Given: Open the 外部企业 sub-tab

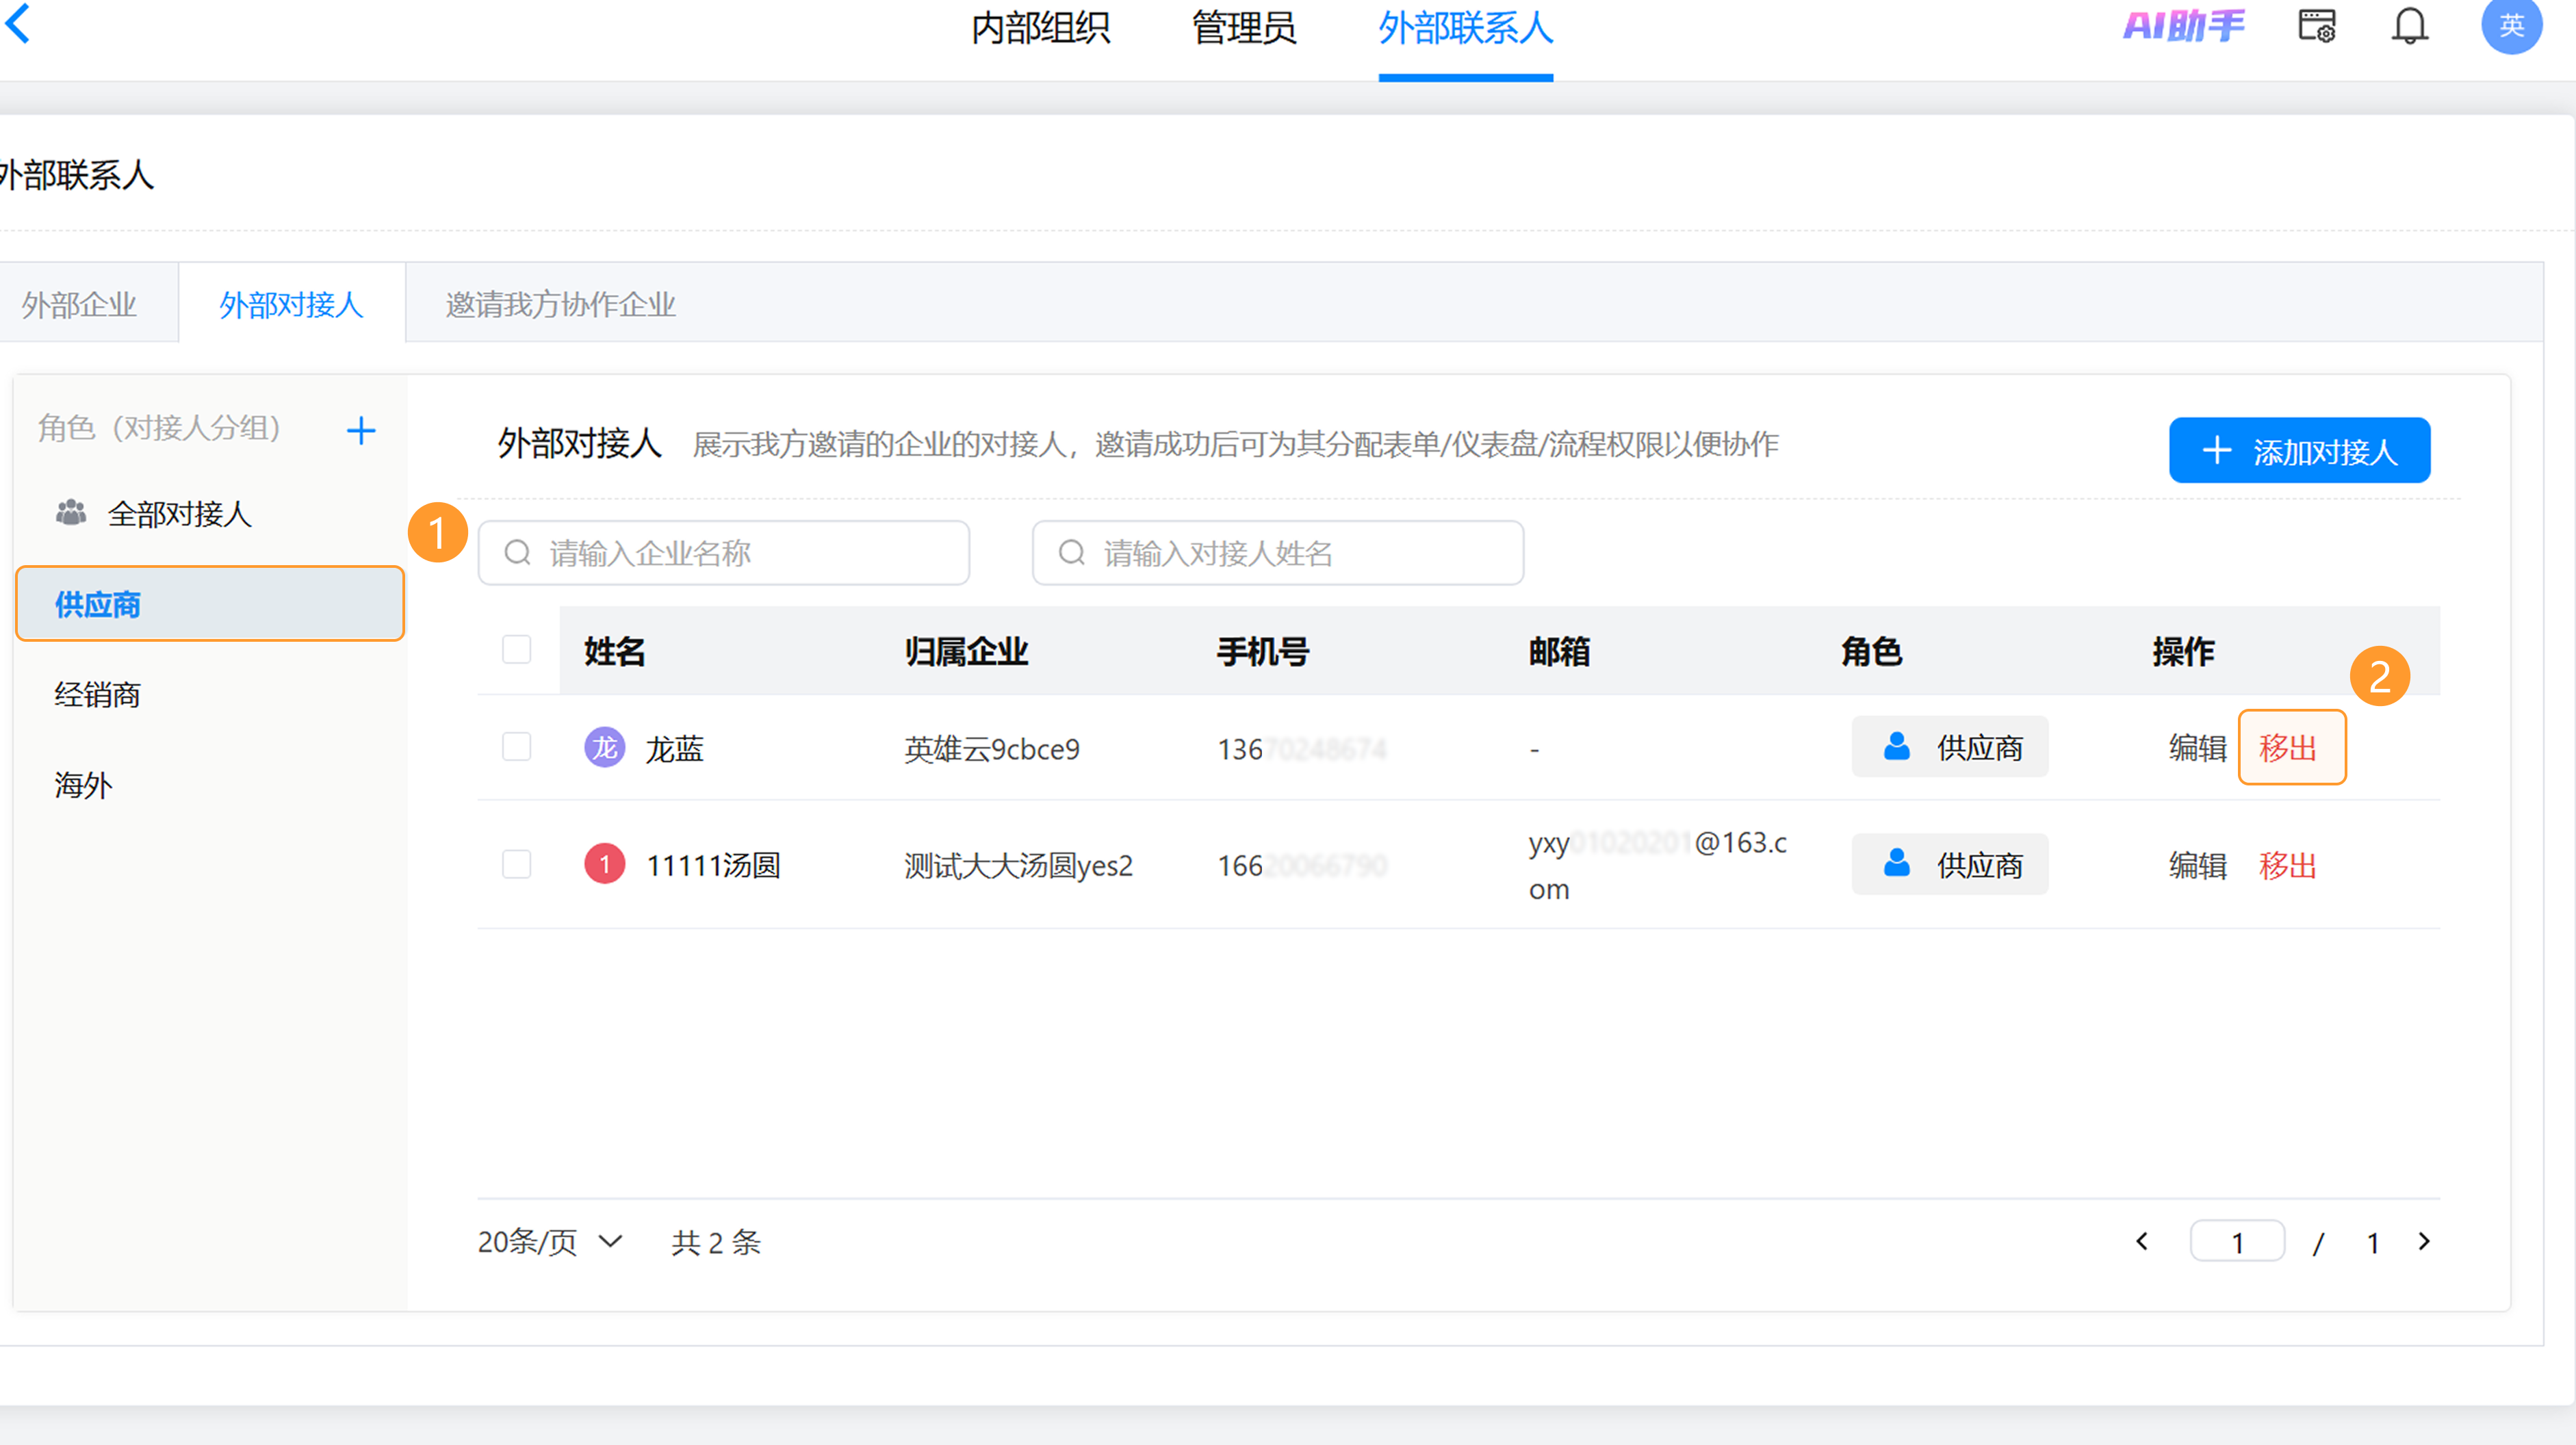Looking at the screenshot, I should coord(79,304).
